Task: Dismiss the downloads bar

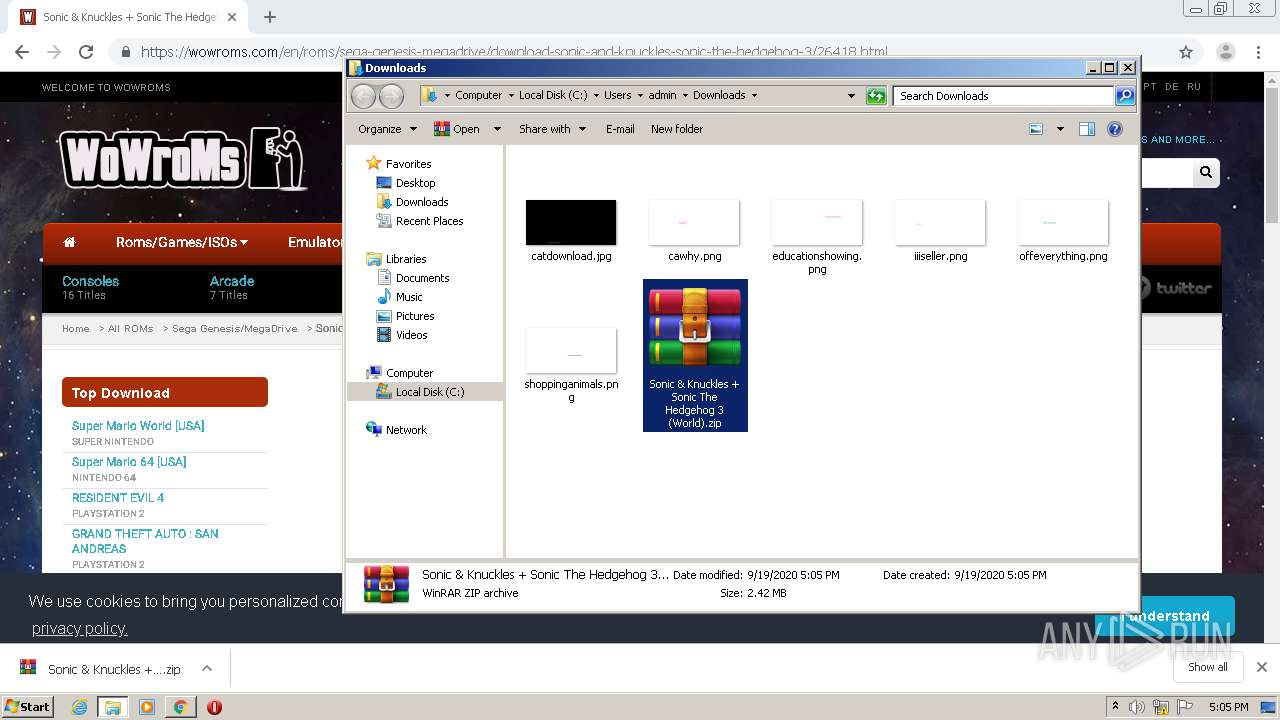Action: pos(1262,667)
